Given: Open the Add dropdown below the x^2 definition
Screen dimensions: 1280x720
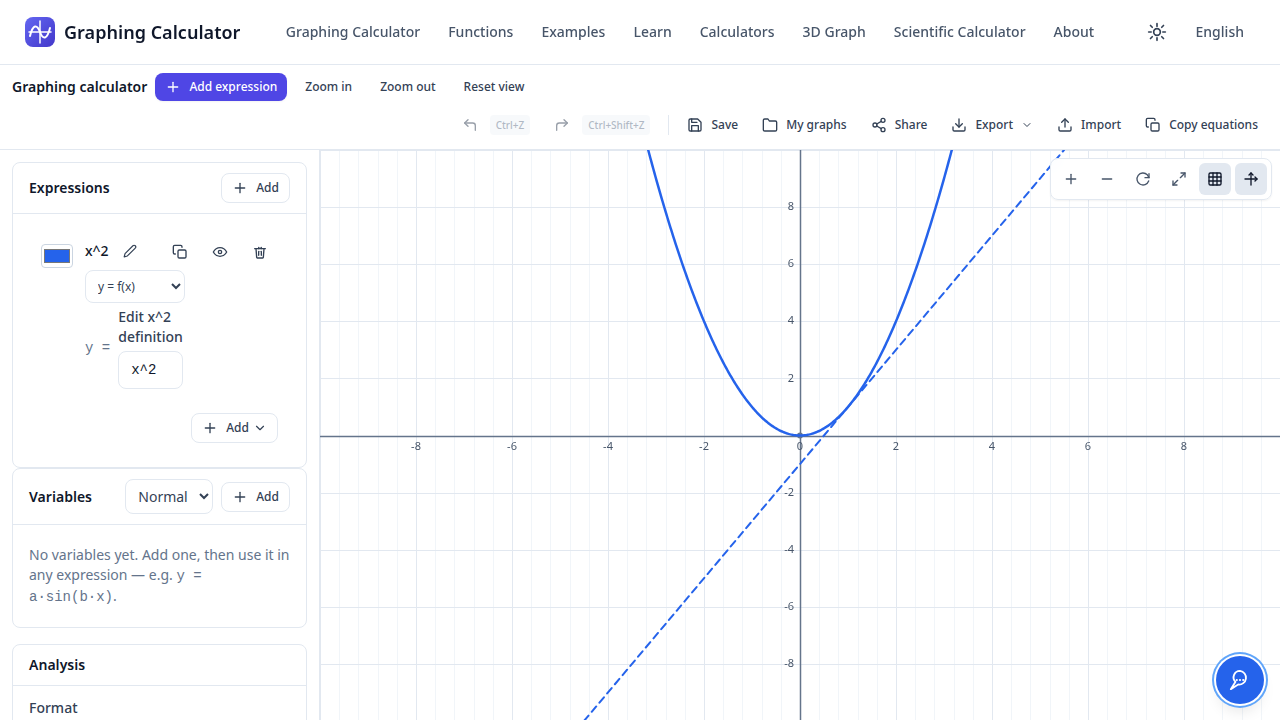Looking at the screenshot, I should tap(234, 428).
